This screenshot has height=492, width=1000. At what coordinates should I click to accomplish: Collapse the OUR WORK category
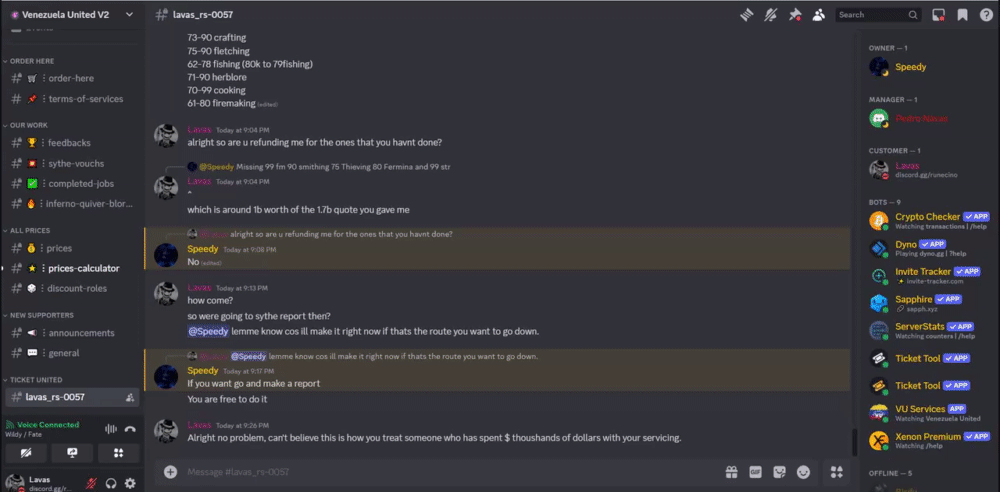click(x=28, y=125)
